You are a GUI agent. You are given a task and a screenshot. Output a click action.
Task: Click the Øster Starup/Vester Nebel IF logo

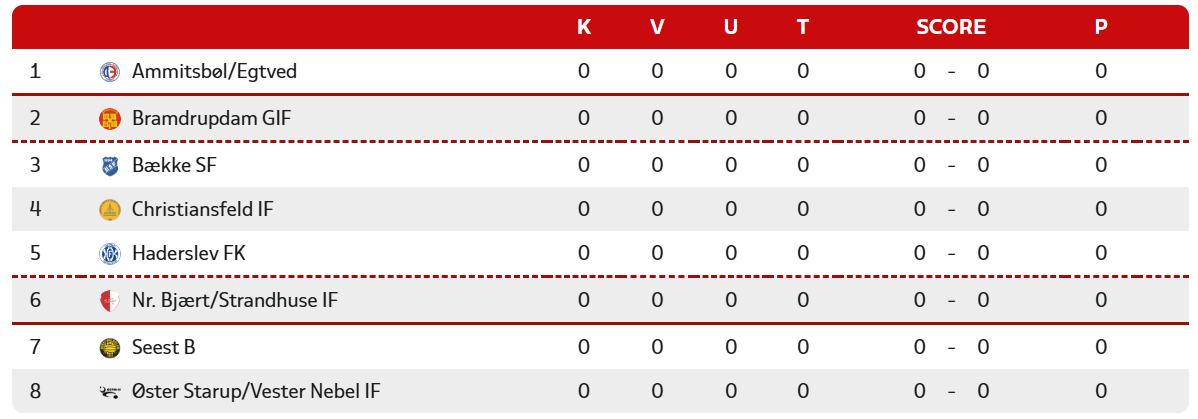coord(110,392)
